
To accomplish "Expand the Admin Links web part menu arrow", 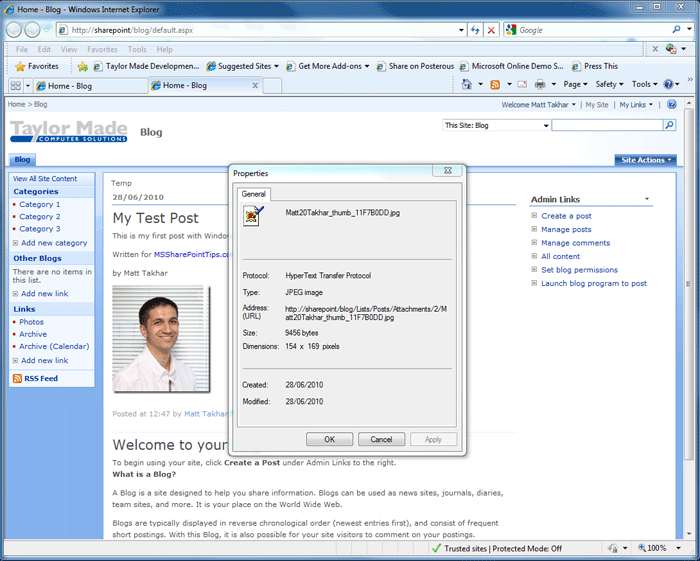I will pos(647,199).
